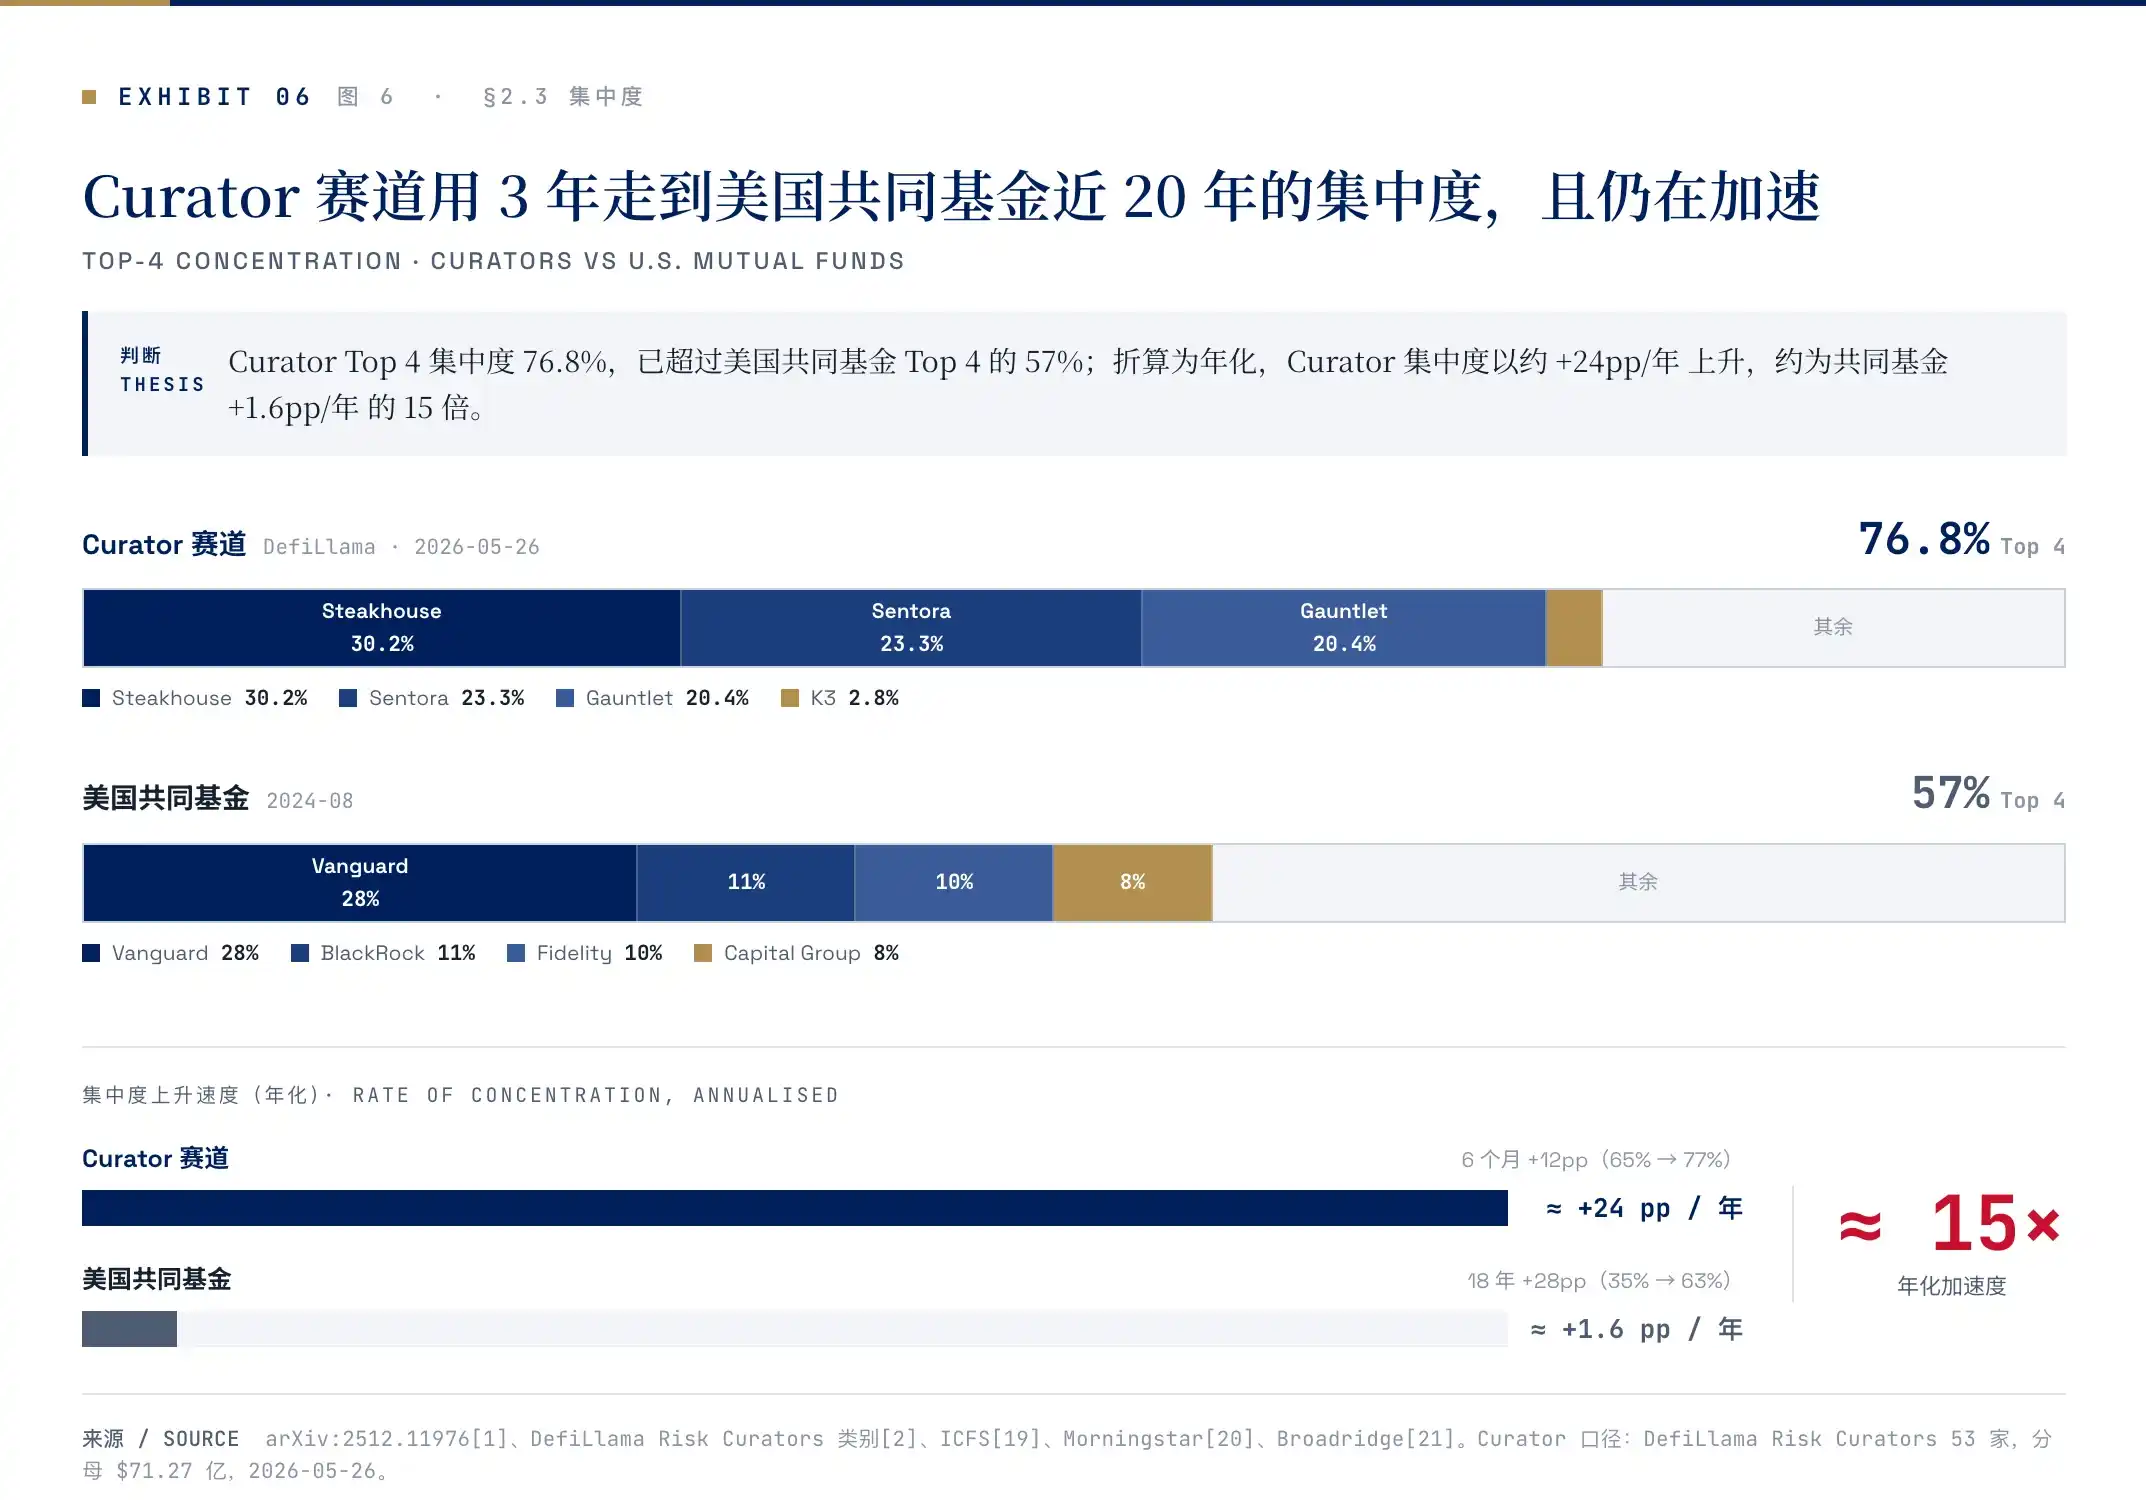Click the "判断 THESIS" label
The height and width of the screenshot is (1500, 2146).
pos(162,370)
